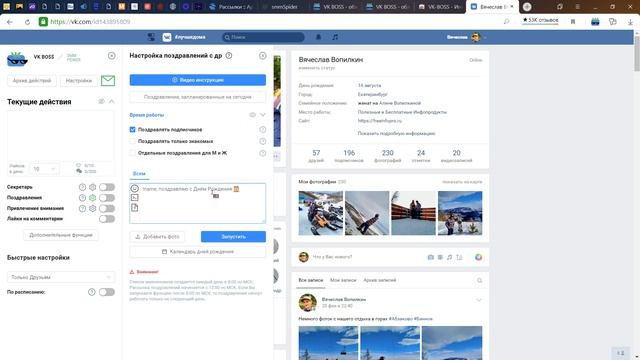Open VK music note icon in header
This screenshot has height=360, width=640.
[x=335, y=37]
